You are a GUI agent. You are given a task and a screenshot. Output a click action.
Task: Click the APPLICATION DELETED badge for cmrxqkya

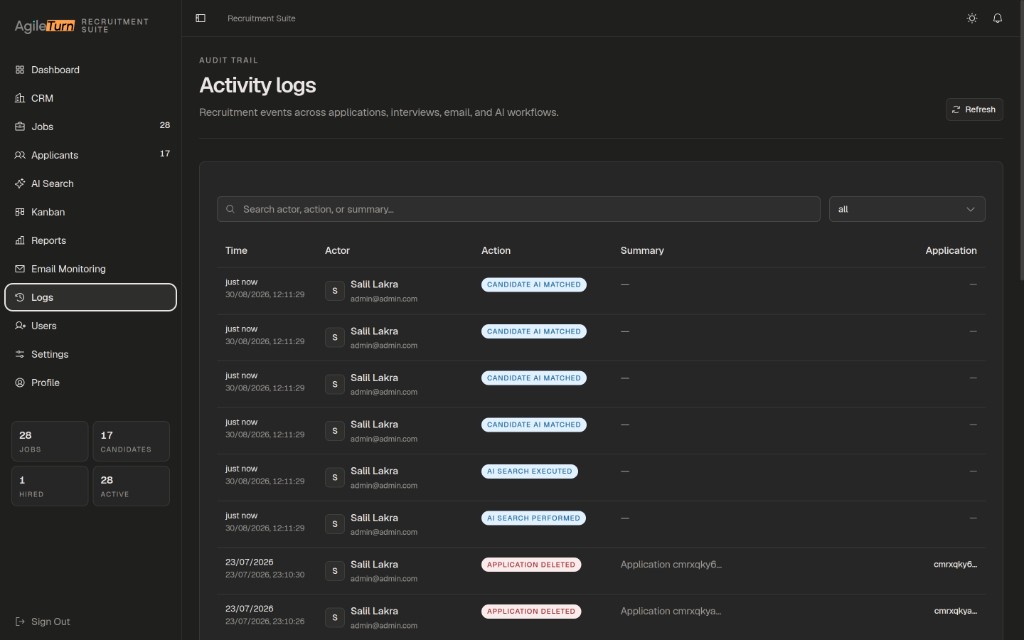531,611
